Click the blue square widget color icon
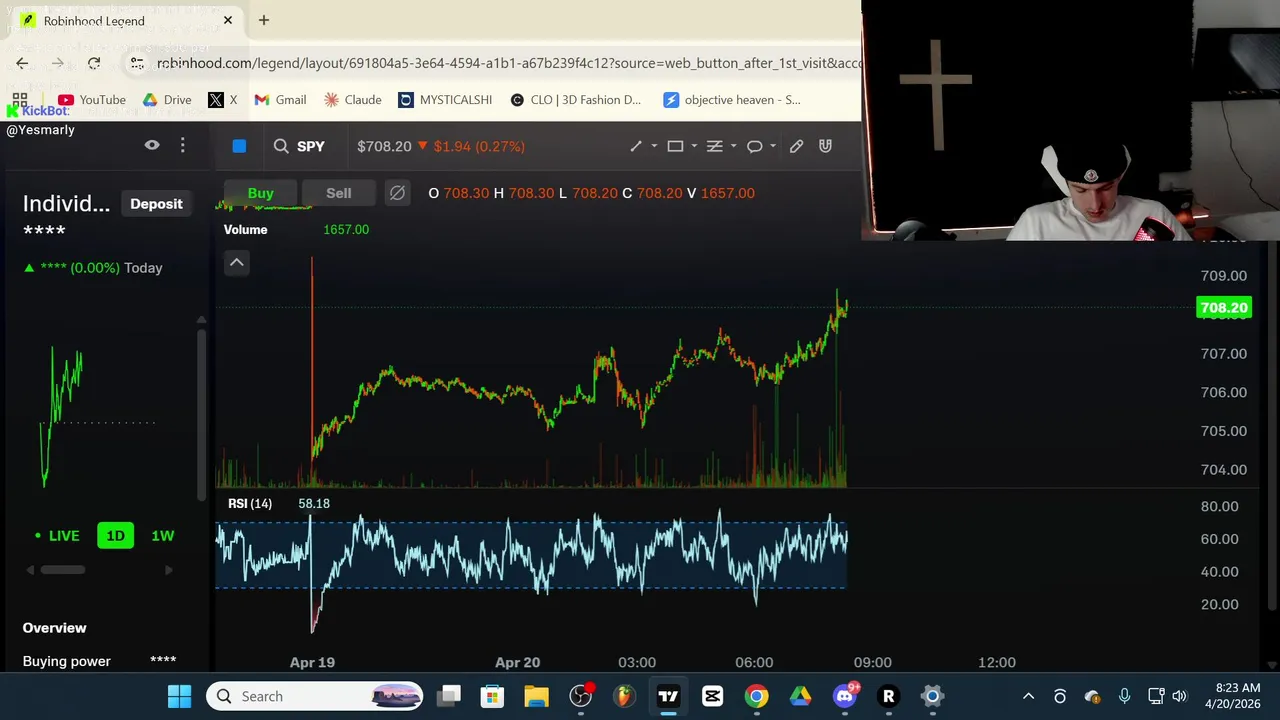The width and height of the screenshot is (1280, 720). tap(239, 146)
